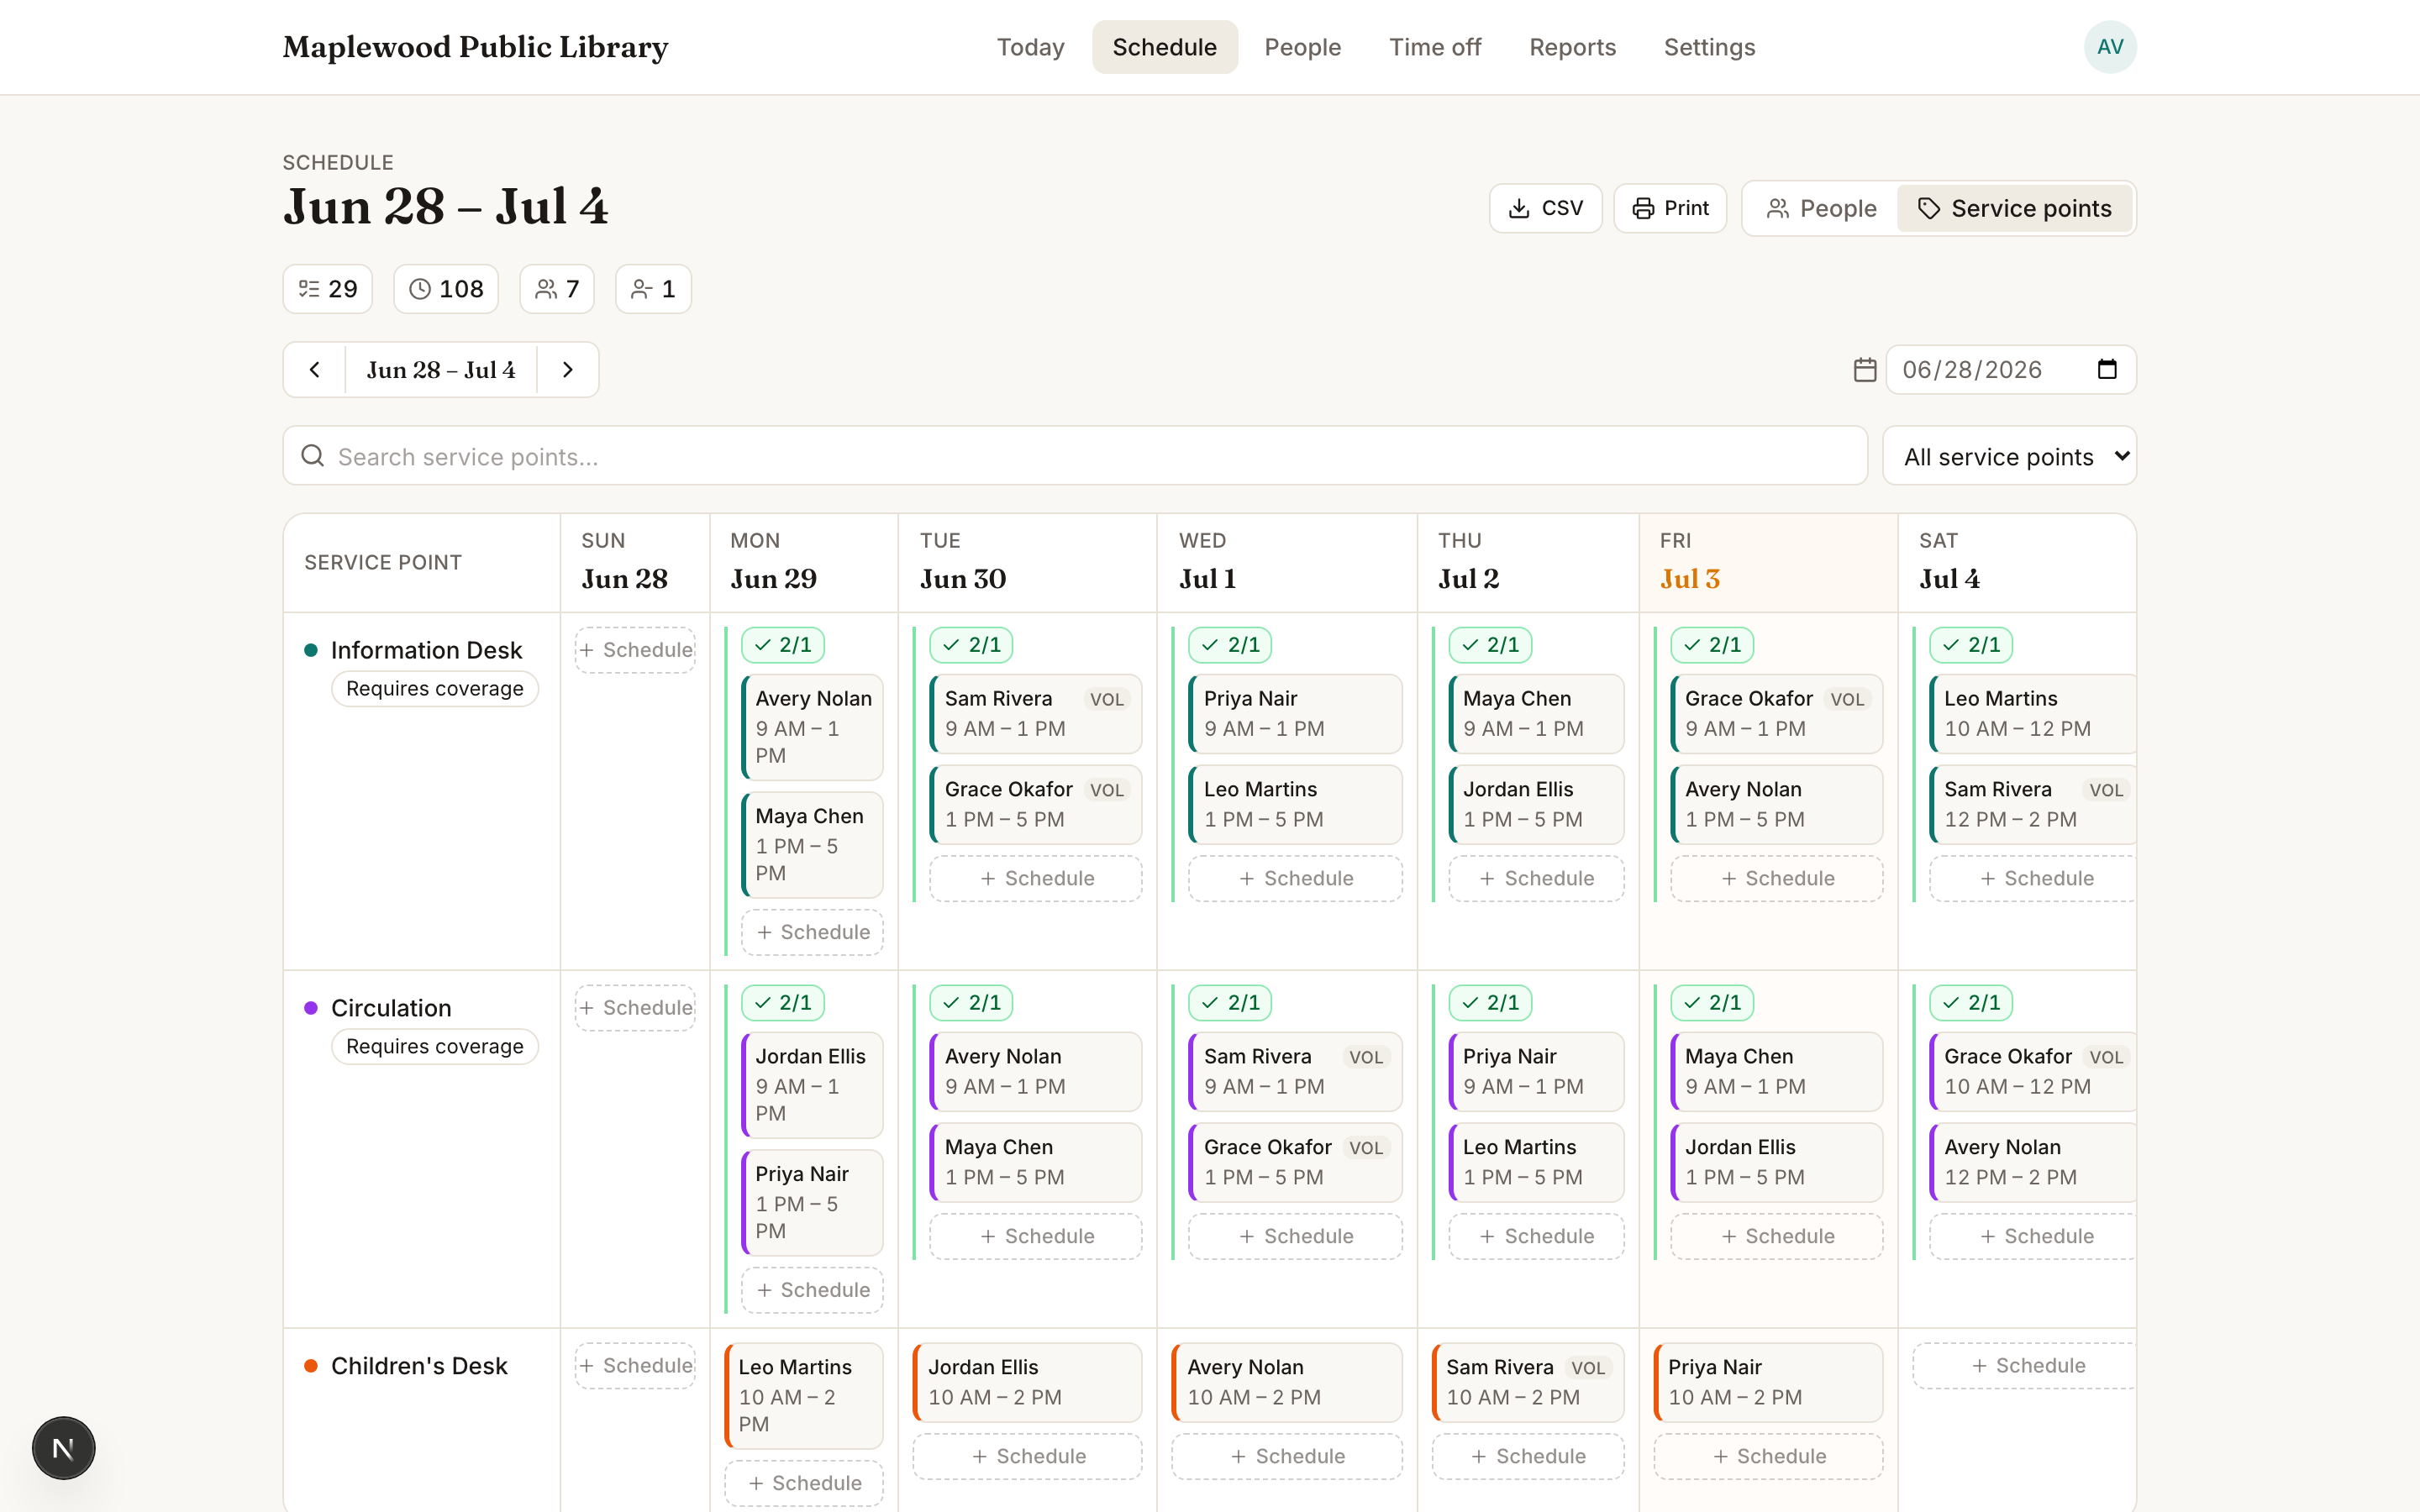
Task: Click the 06/28/2026 date input
Action: 2010,370
